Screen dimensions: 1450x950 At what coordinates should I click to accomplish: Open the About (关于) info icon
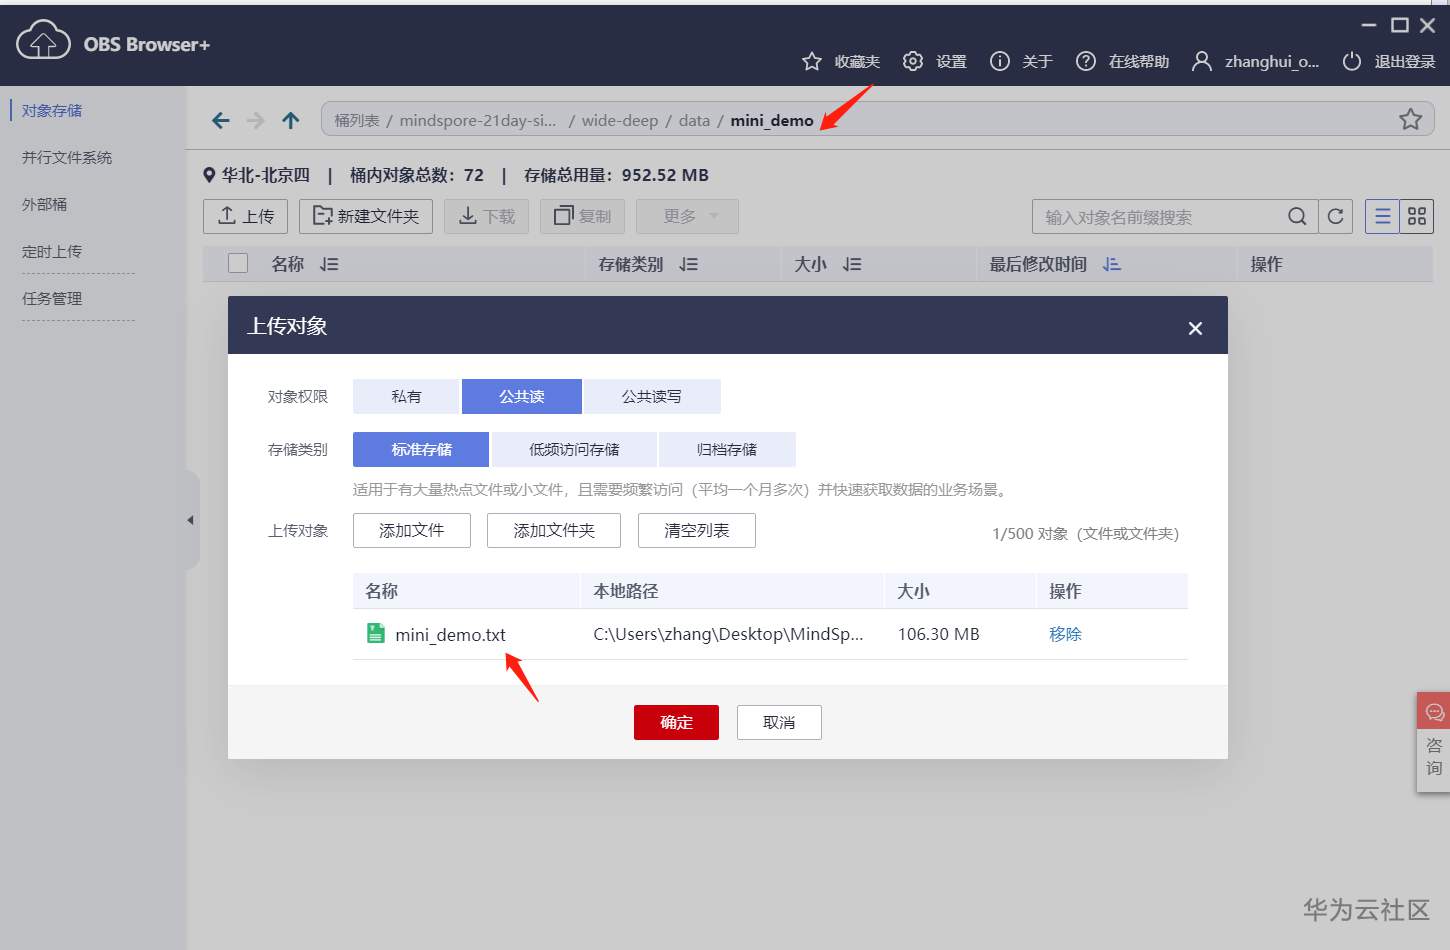[x=999, y=61]
